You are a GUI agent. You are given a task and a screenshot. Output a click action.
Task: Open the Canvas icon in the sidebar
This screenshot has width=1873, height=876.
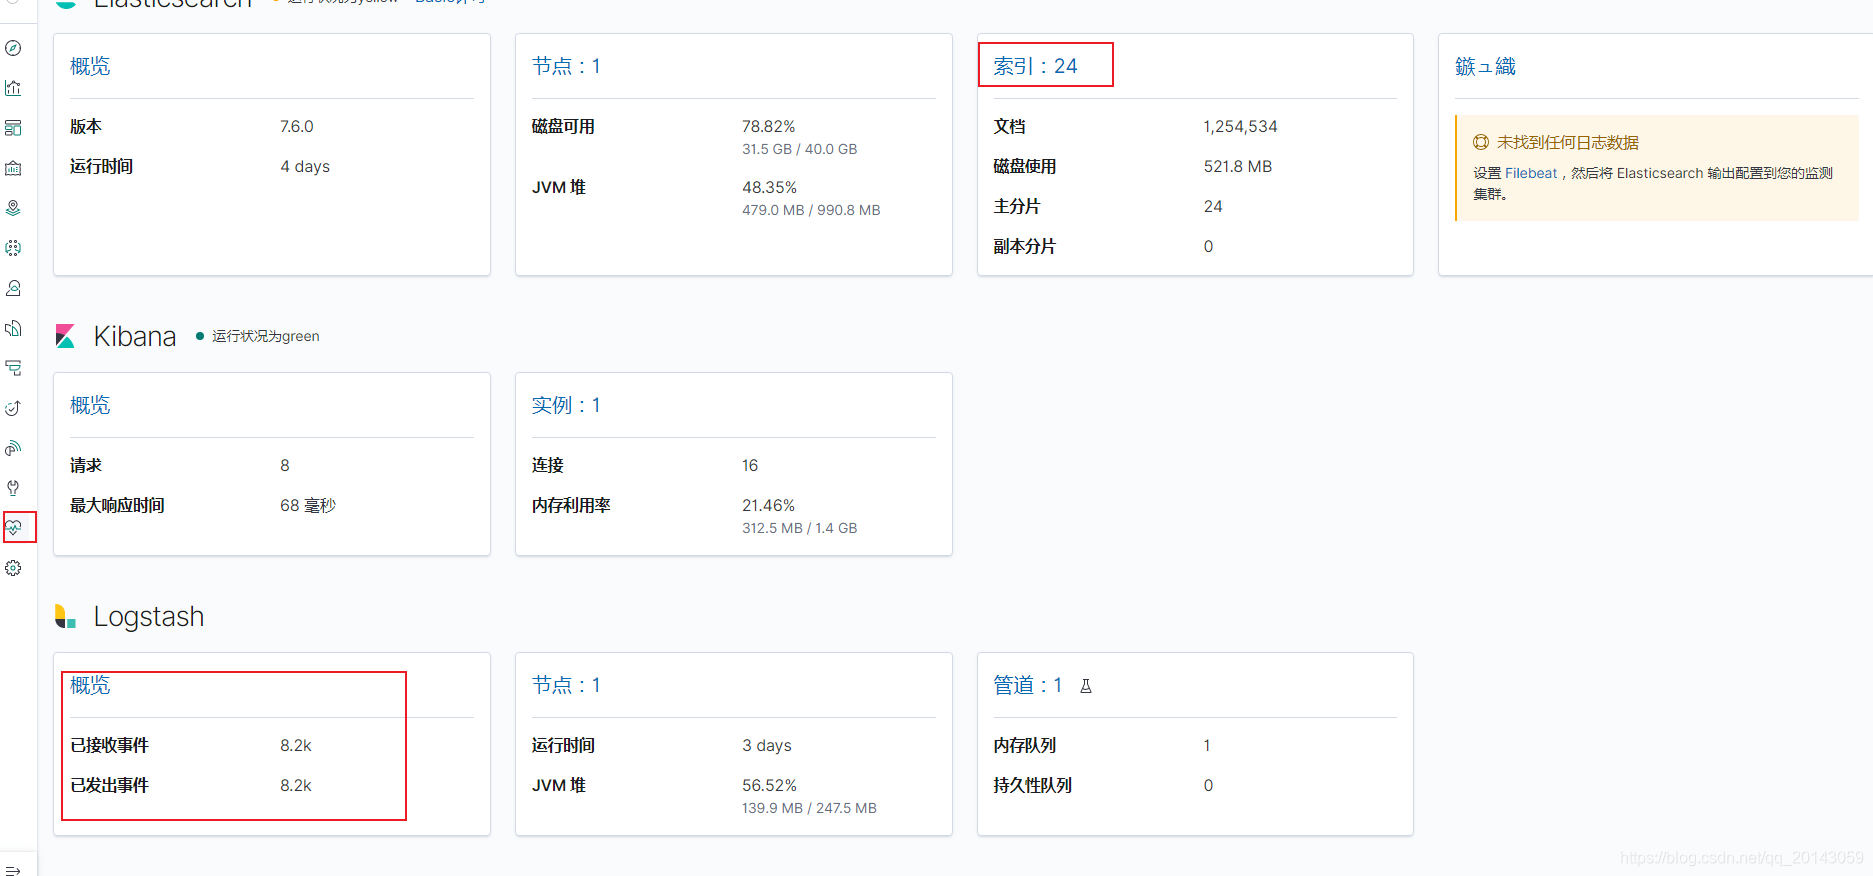[x=13, y=168]
